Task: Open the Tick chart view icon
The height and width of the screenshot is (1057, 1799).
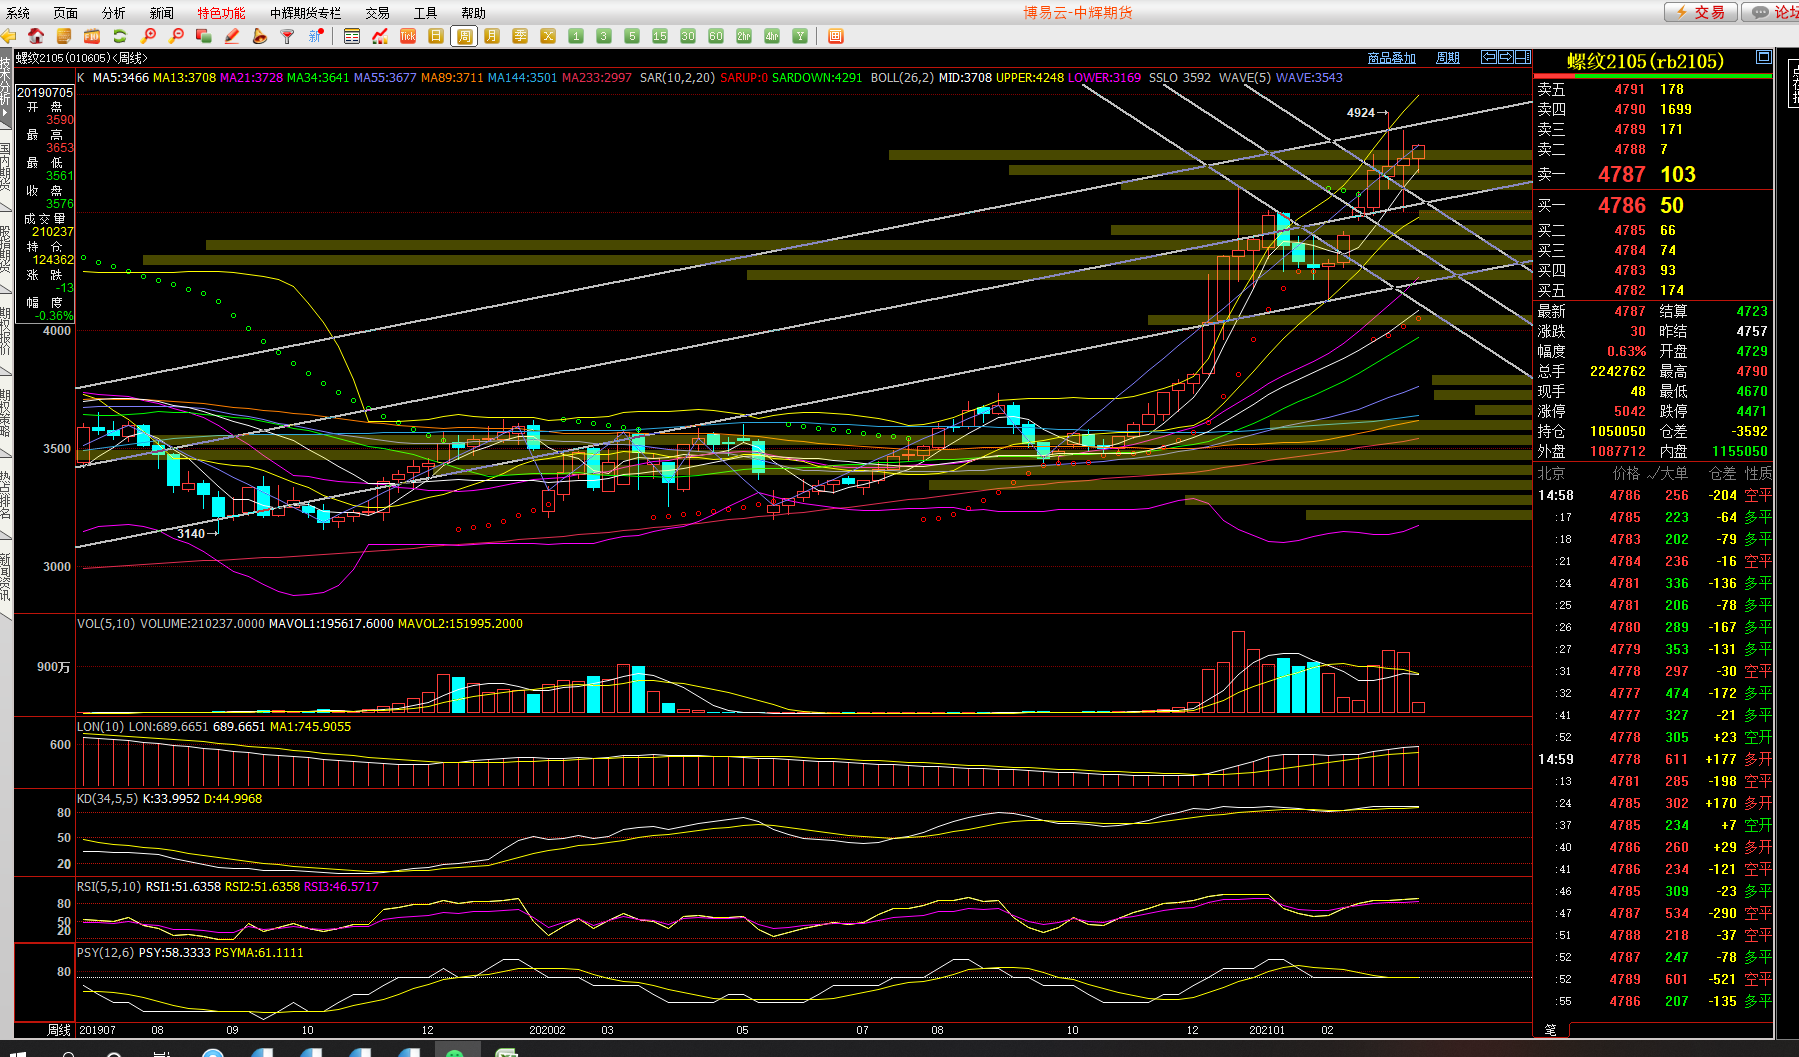Action: (408, 36)
